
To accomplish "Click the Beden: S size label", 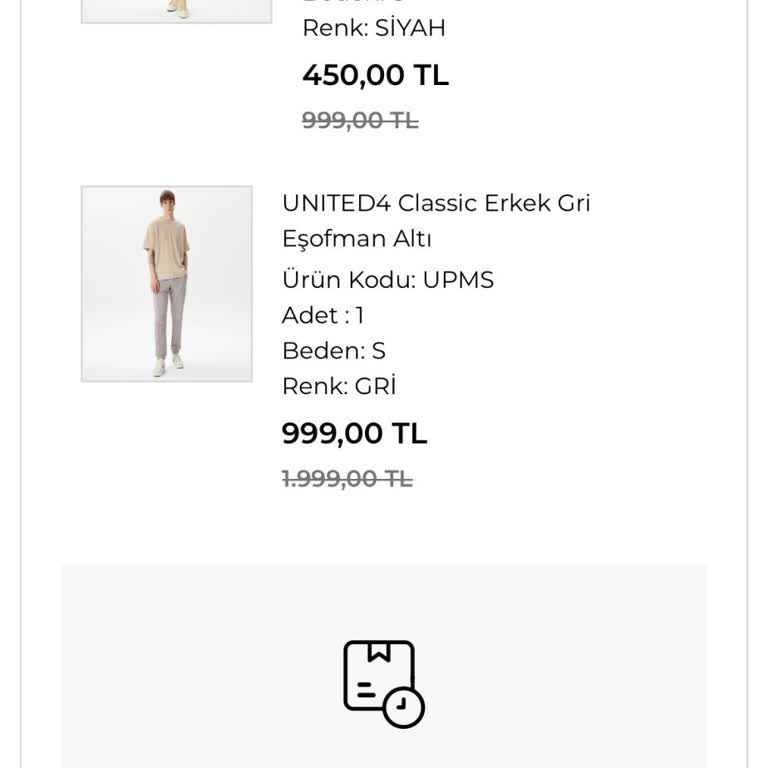I will click(x=334, y=351).
